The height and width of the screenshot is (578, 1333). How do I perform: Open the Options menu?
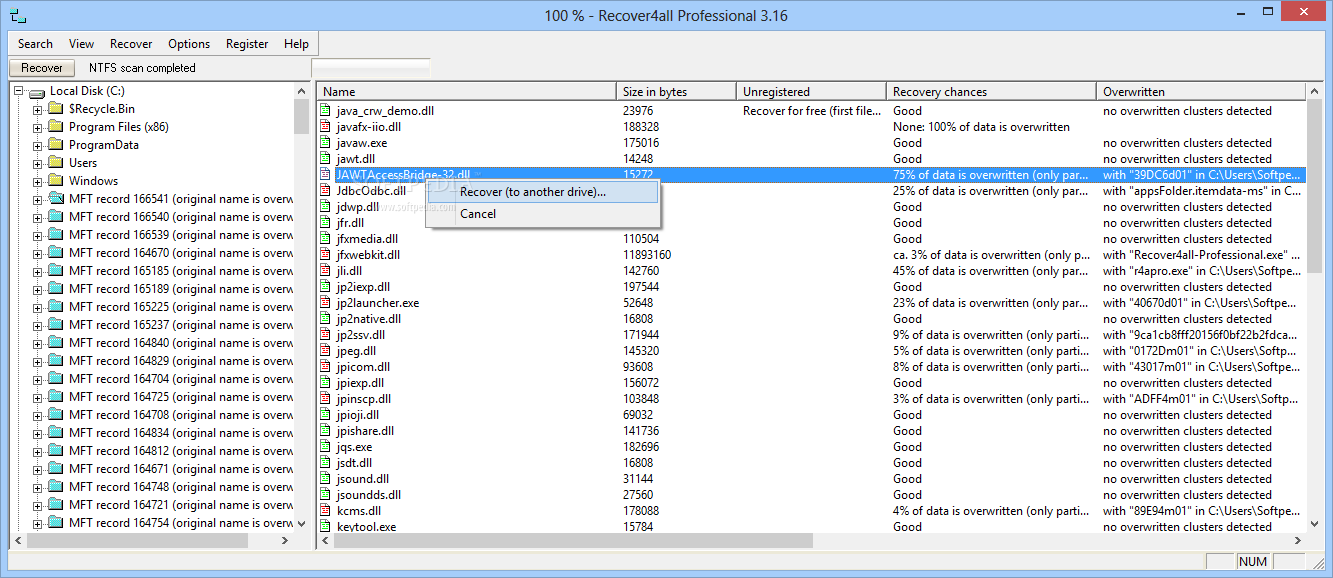click(189, 44)
